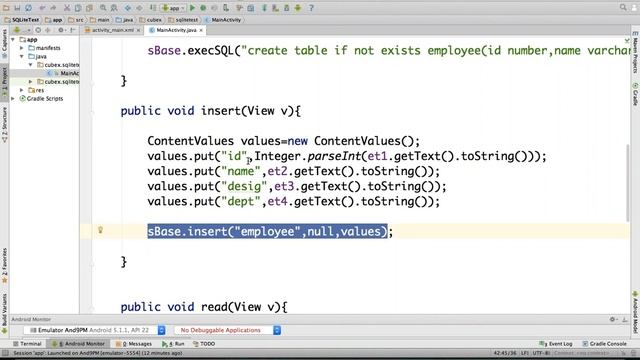Click the Save All toolbar icon
The image size is (640, 360).
[17, 8]
